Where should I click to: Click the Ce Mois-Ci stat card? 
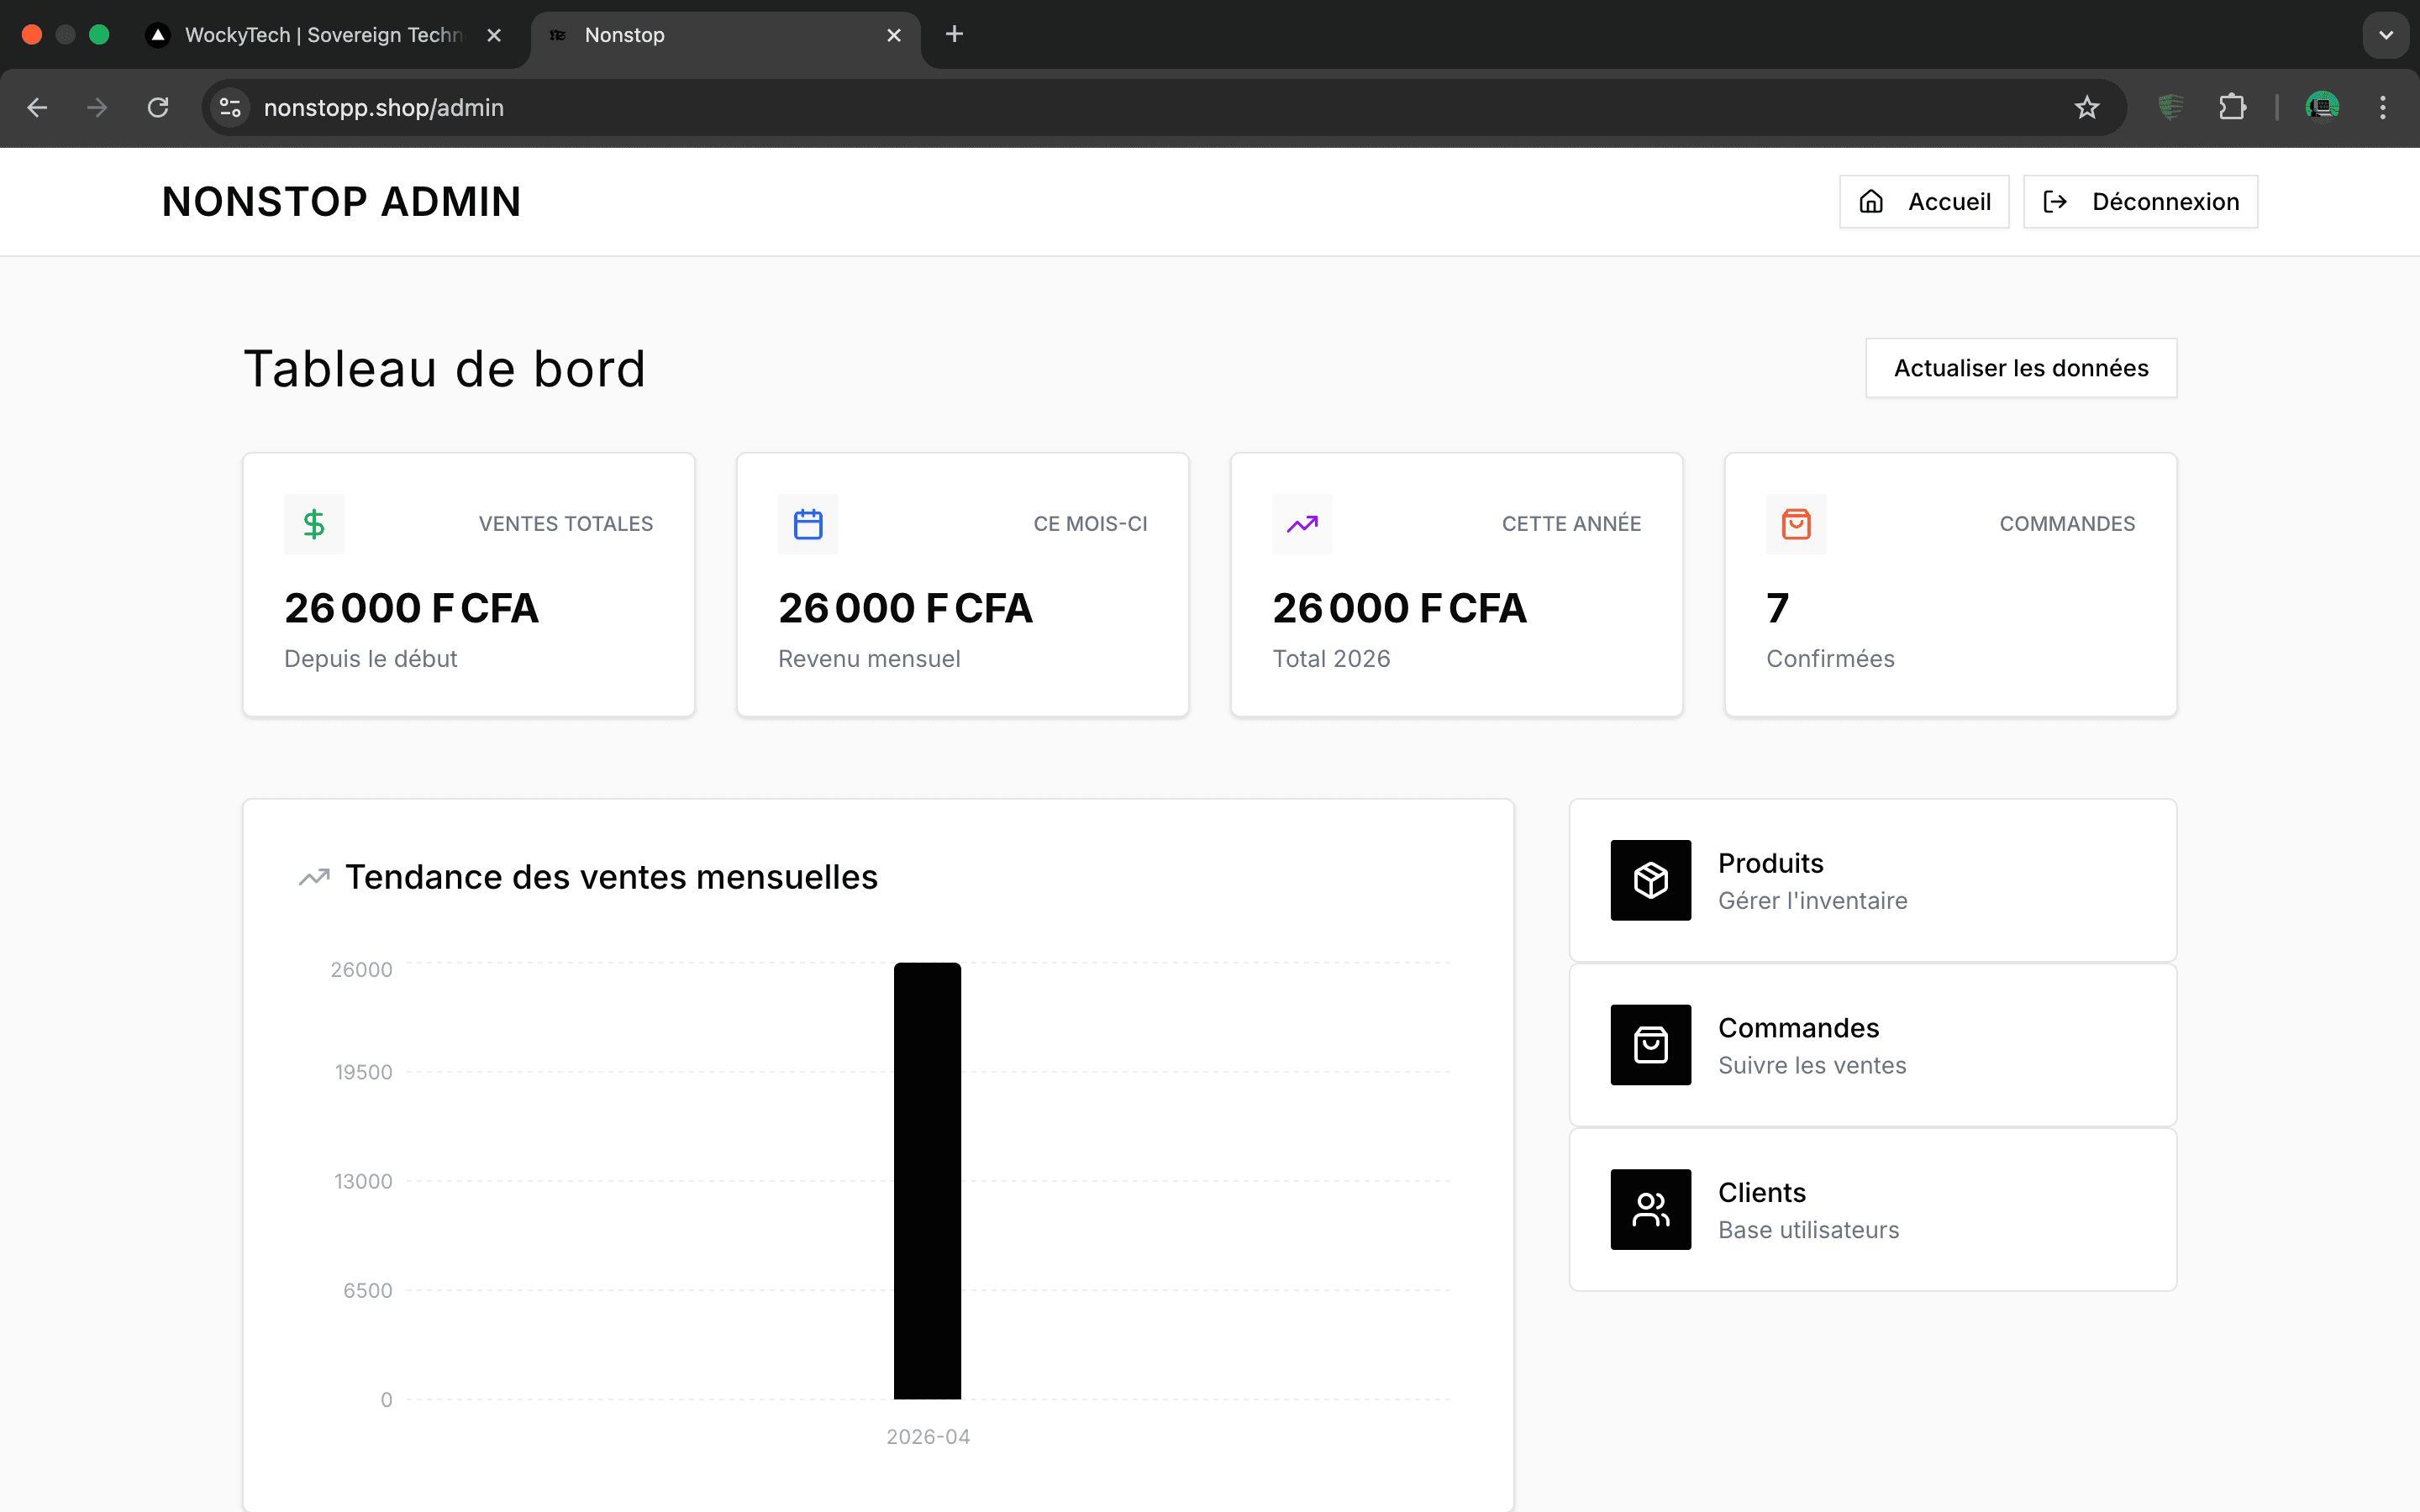click(963, 585)
